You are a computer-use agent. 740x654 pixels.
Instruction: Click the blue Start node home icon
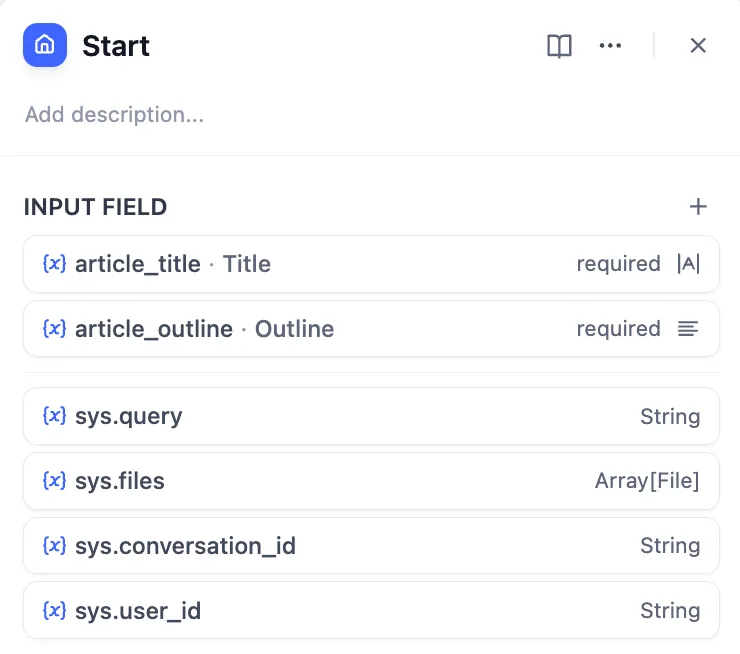[45, 46]
